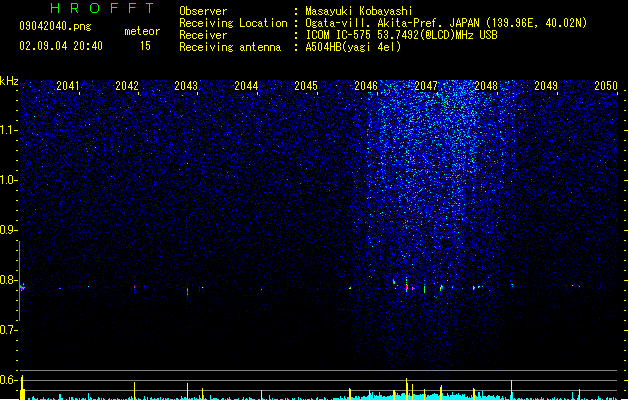Screen dimensions: 629x400
Task: Click the 2049 time marker
Action: (546, 85)
